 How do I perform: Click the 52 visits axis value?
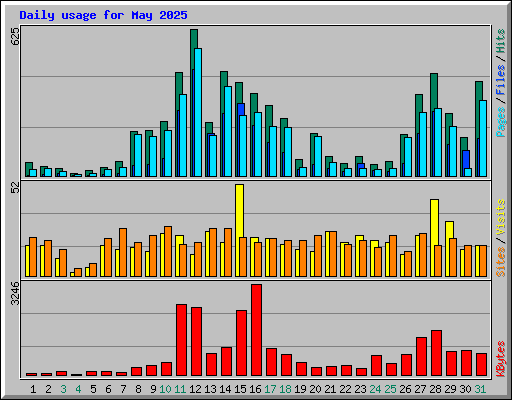pyautogui.click(x=15, y=187)
